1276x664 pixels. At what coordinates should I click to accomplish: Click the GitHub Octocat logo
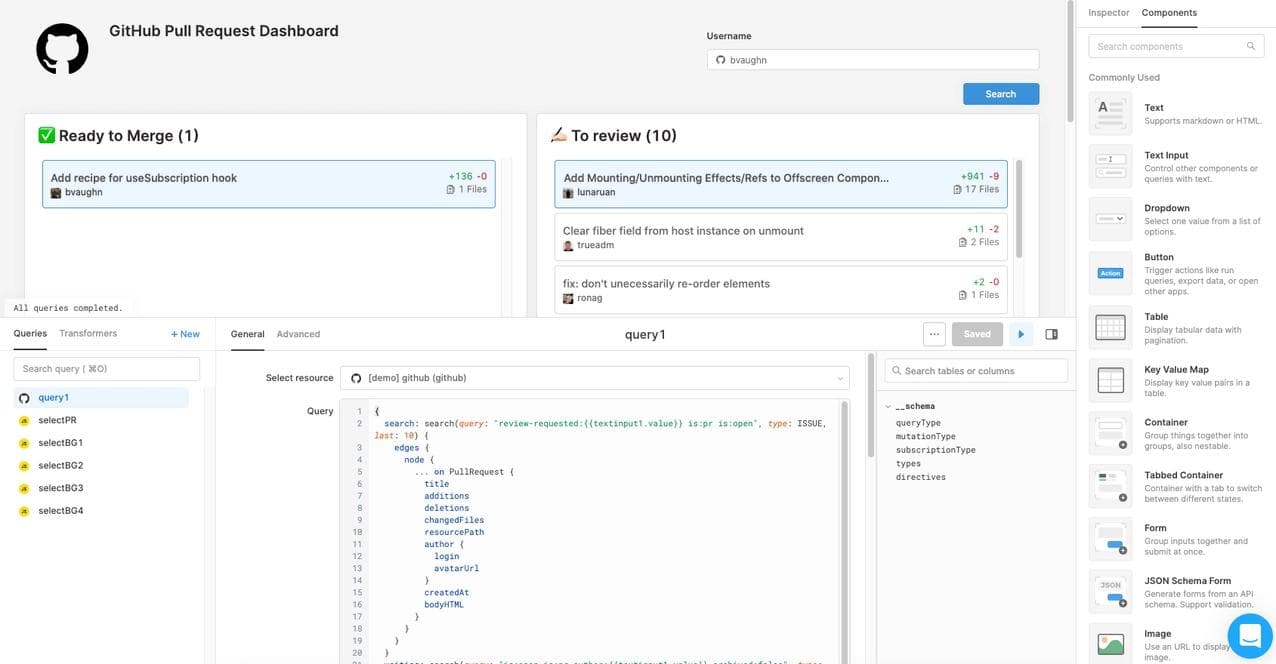[62, 48]
